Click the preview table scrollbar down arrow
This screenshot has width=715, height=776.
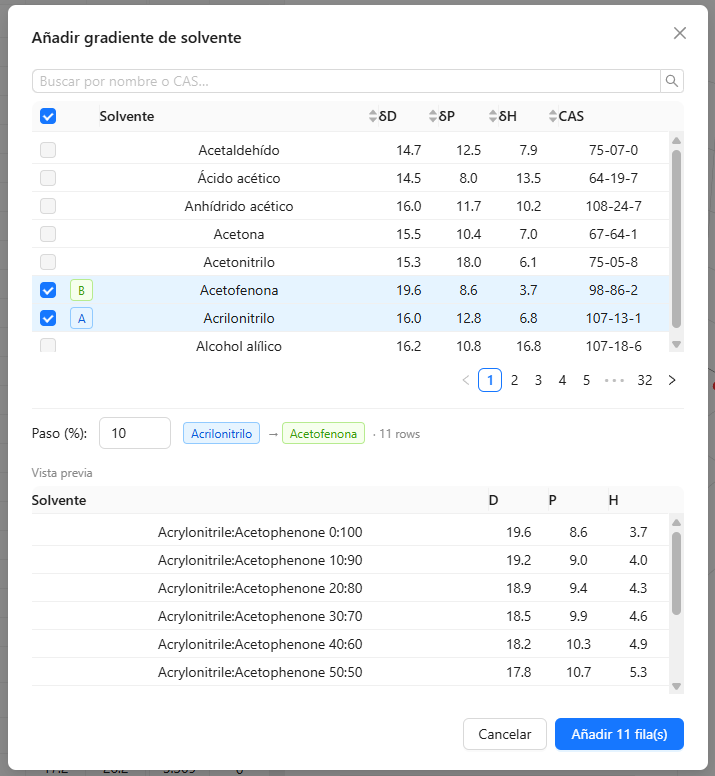pos(676,686)
